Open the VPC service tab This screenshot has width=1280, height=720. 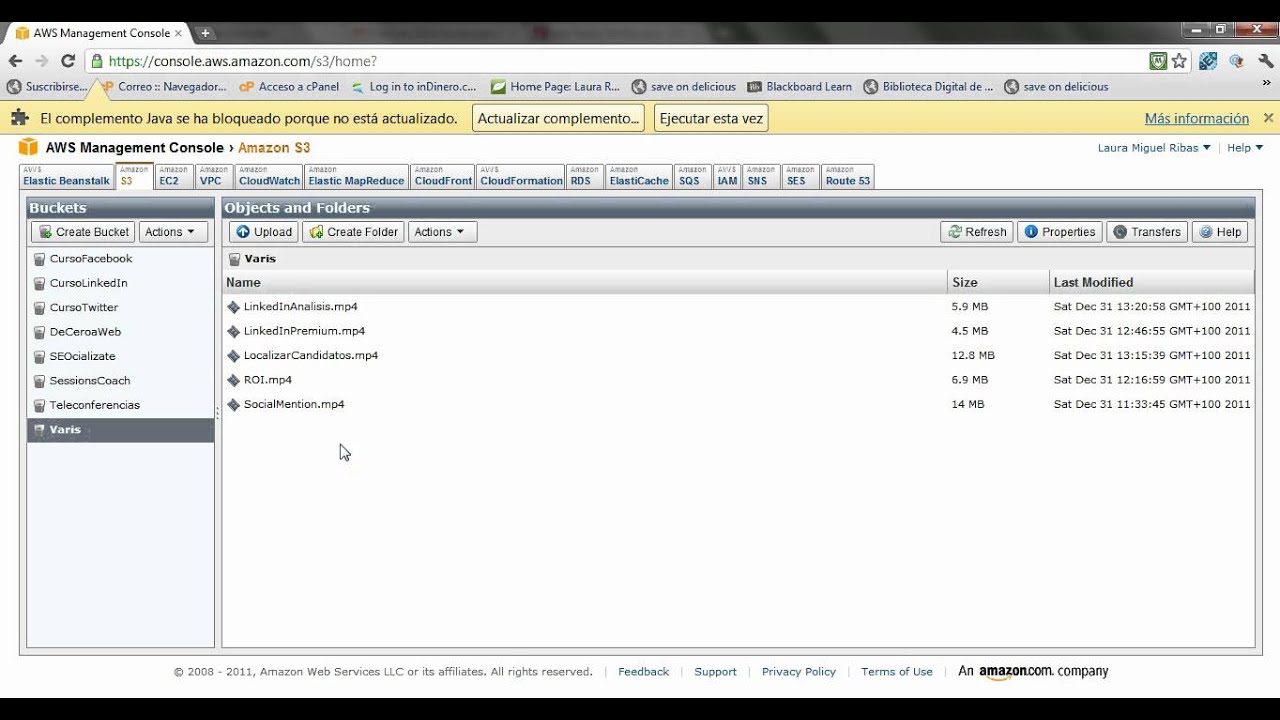pyautogui.click(x=214, y=176)
